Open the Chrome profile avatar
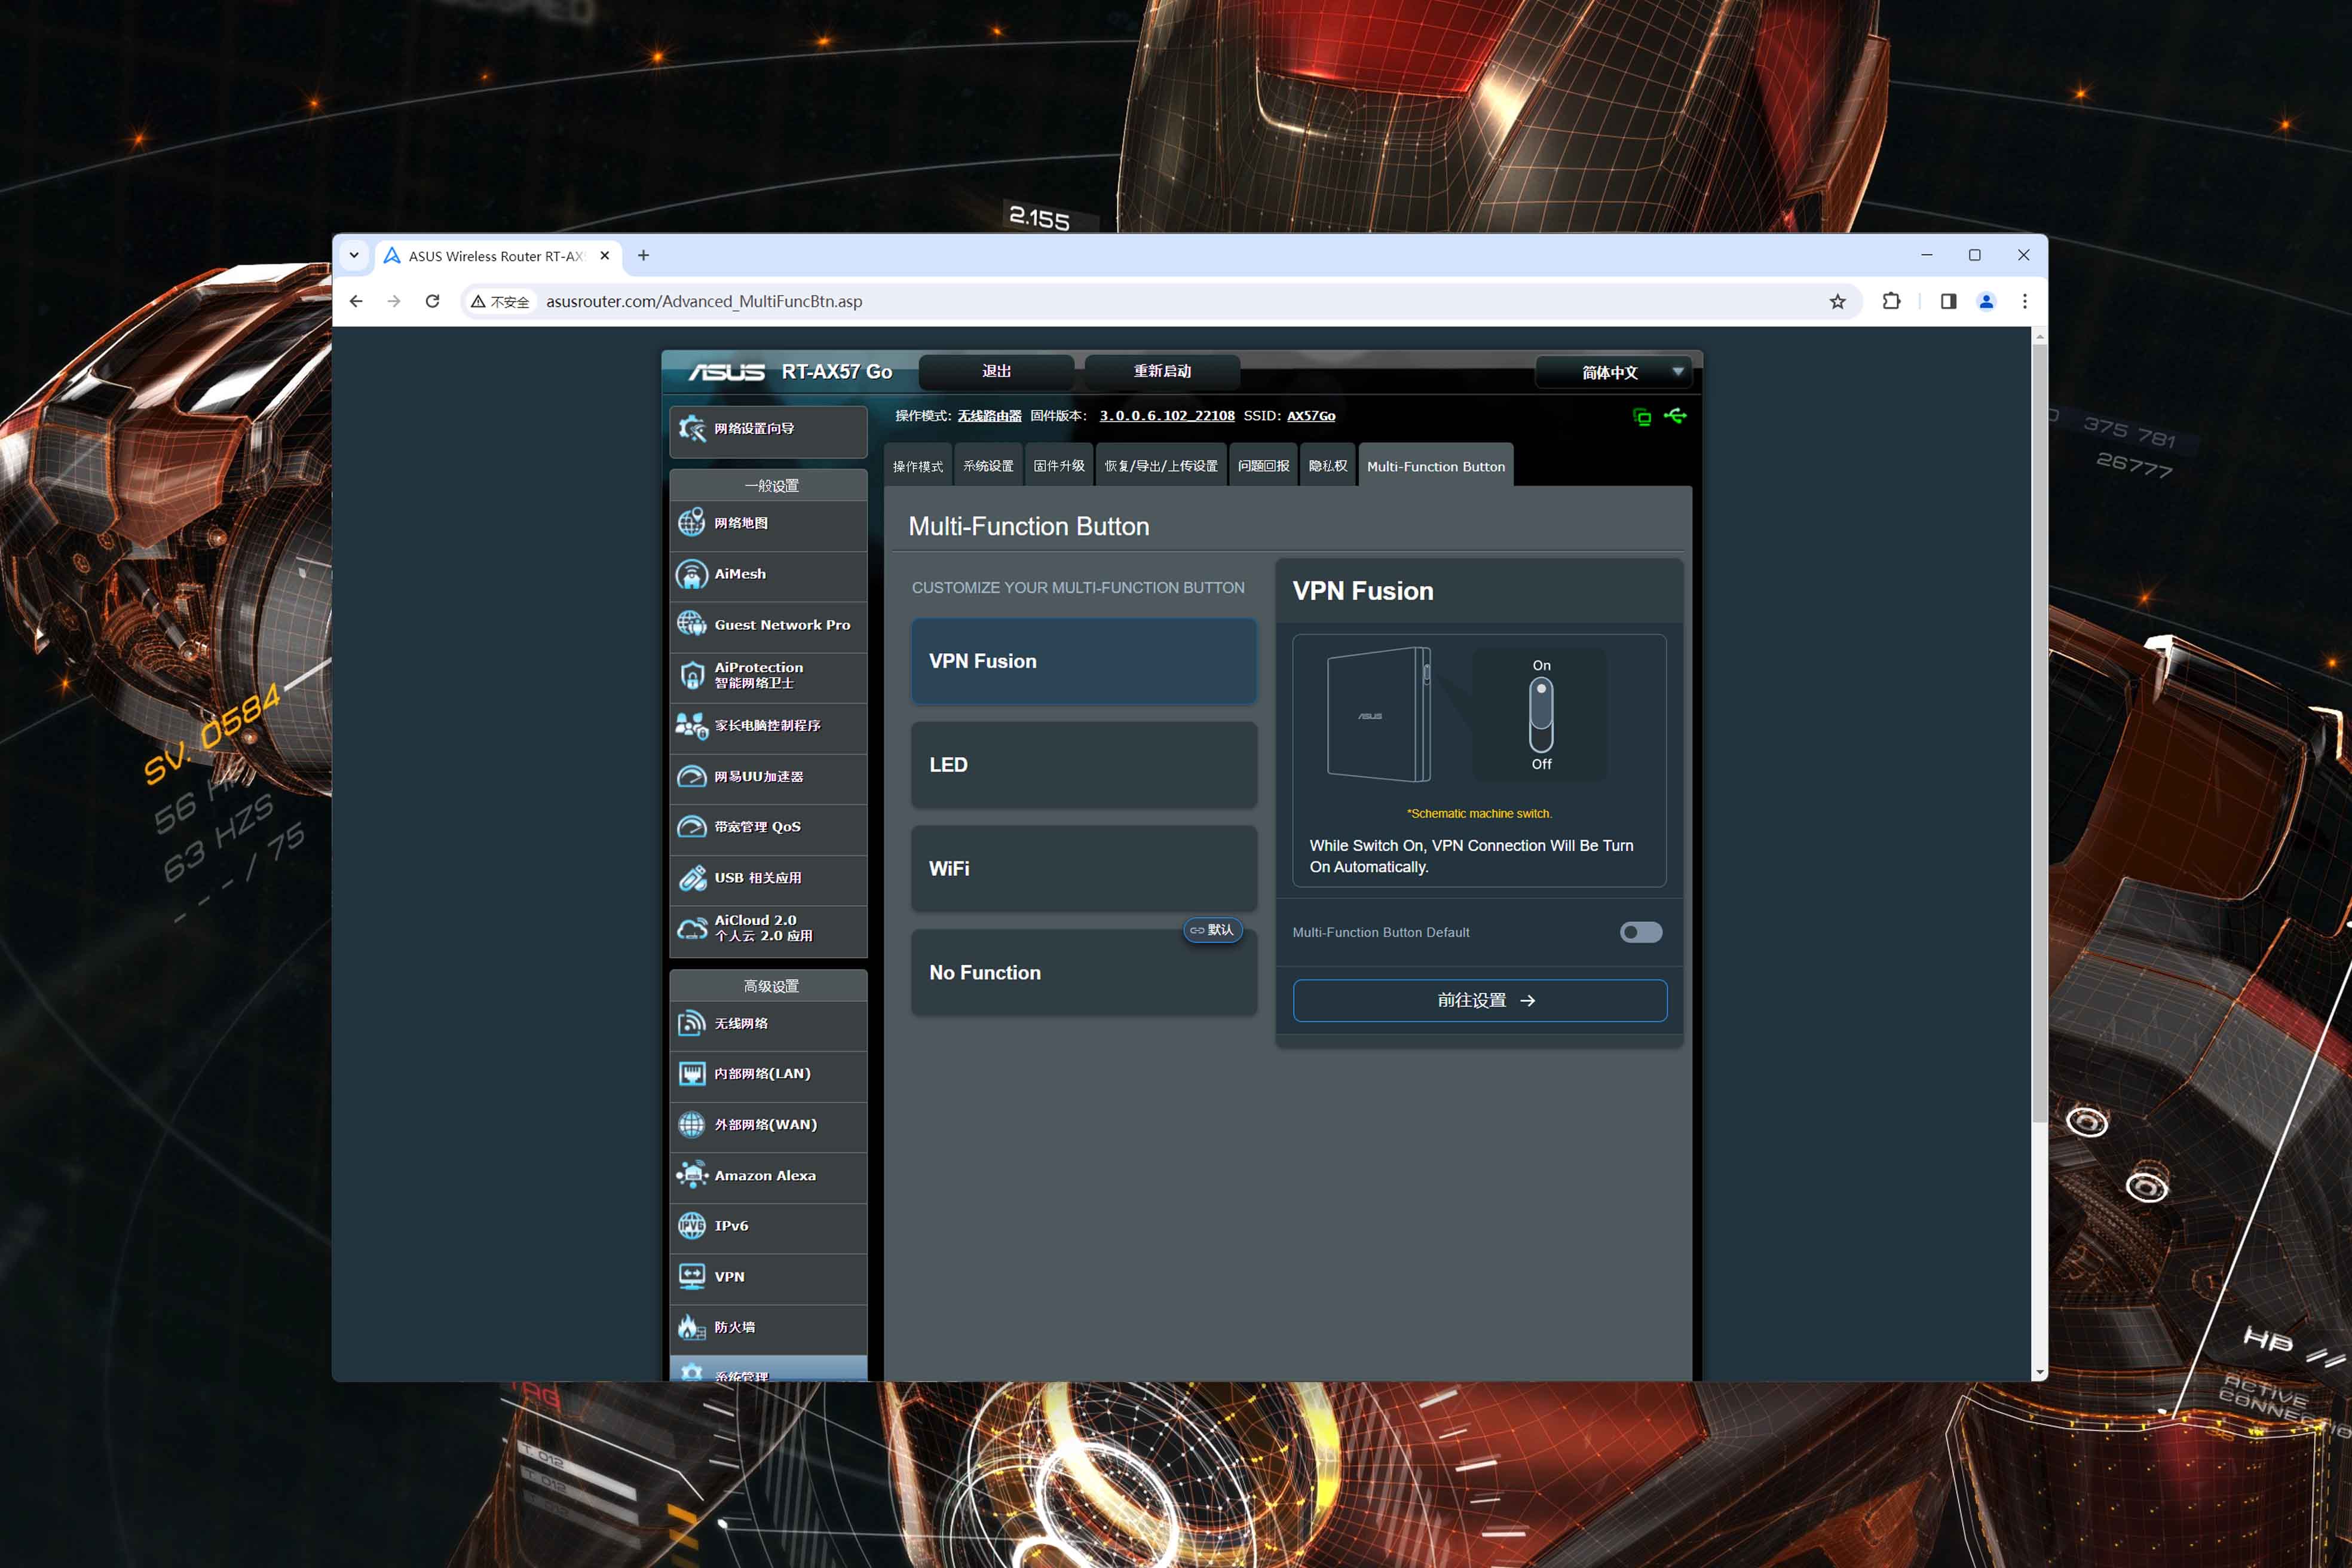This screenshot has height=1568, width=2352. (x=1986, y=301)
